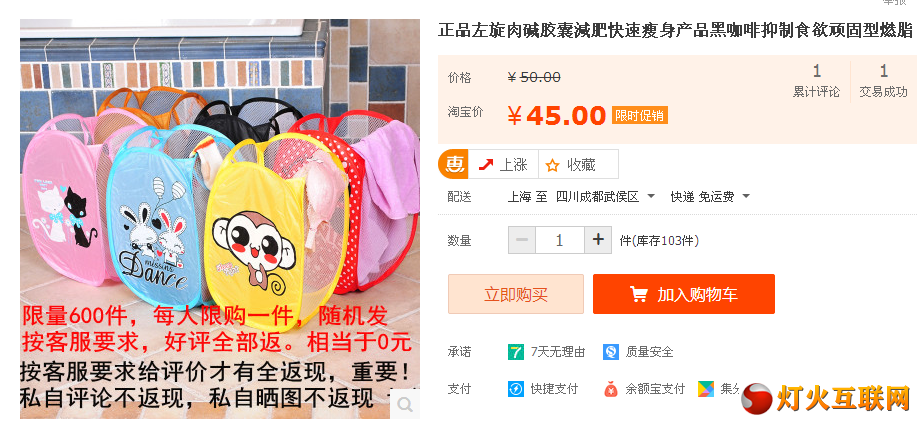Click the shopping cart icon in 加入购物车
Screen dimensions: 917x423
click(x=638, y=294)
